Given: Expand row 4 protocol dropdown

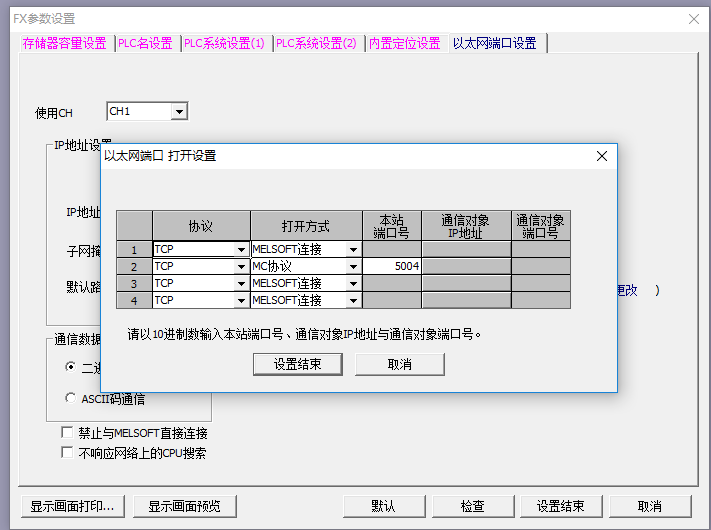Looking at the screenshot, I should tap(241, 300).
